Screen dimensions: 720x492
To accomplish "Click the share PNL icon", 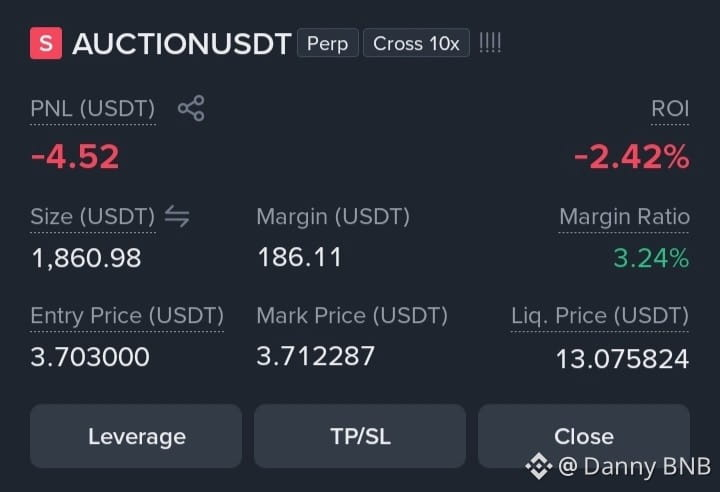I will click(x=191, y=108).
